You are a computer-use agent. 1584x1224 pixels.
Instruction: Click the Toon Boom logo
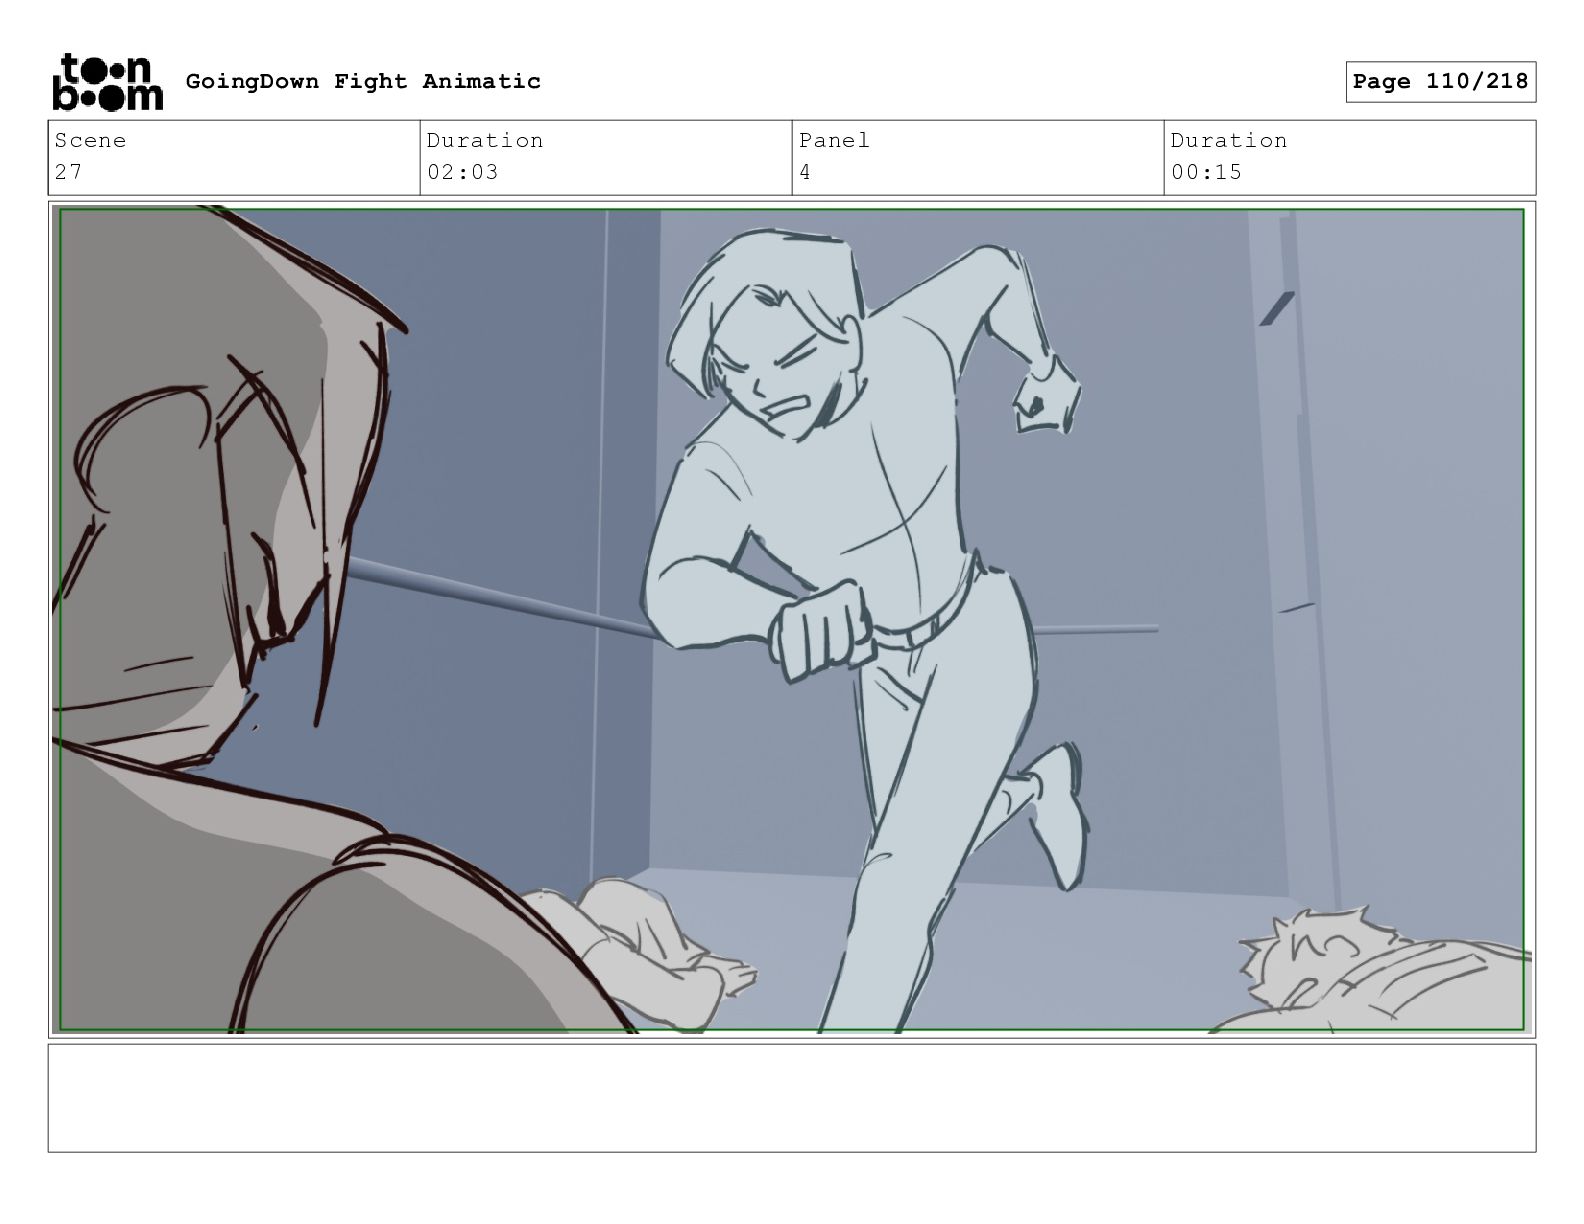click(x=107, y=81)
